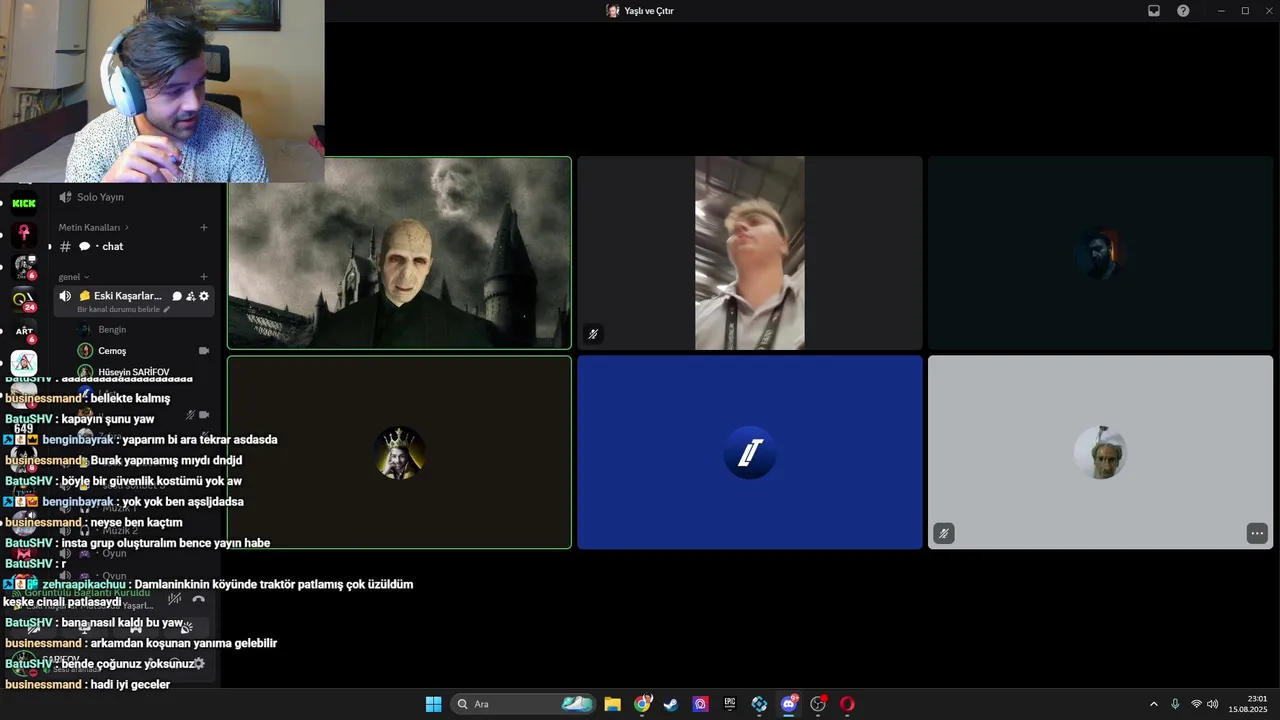1280x720 pixels.
Task: Focus the blond man's camera tile
Action: click(750, 253)
